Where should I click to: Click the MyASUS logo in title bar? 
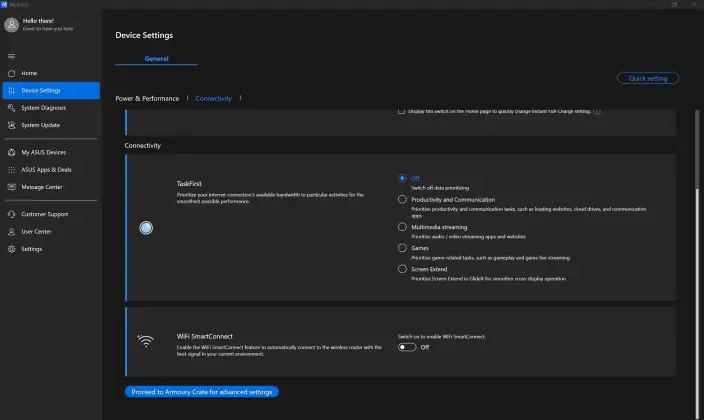pos(4,4)
